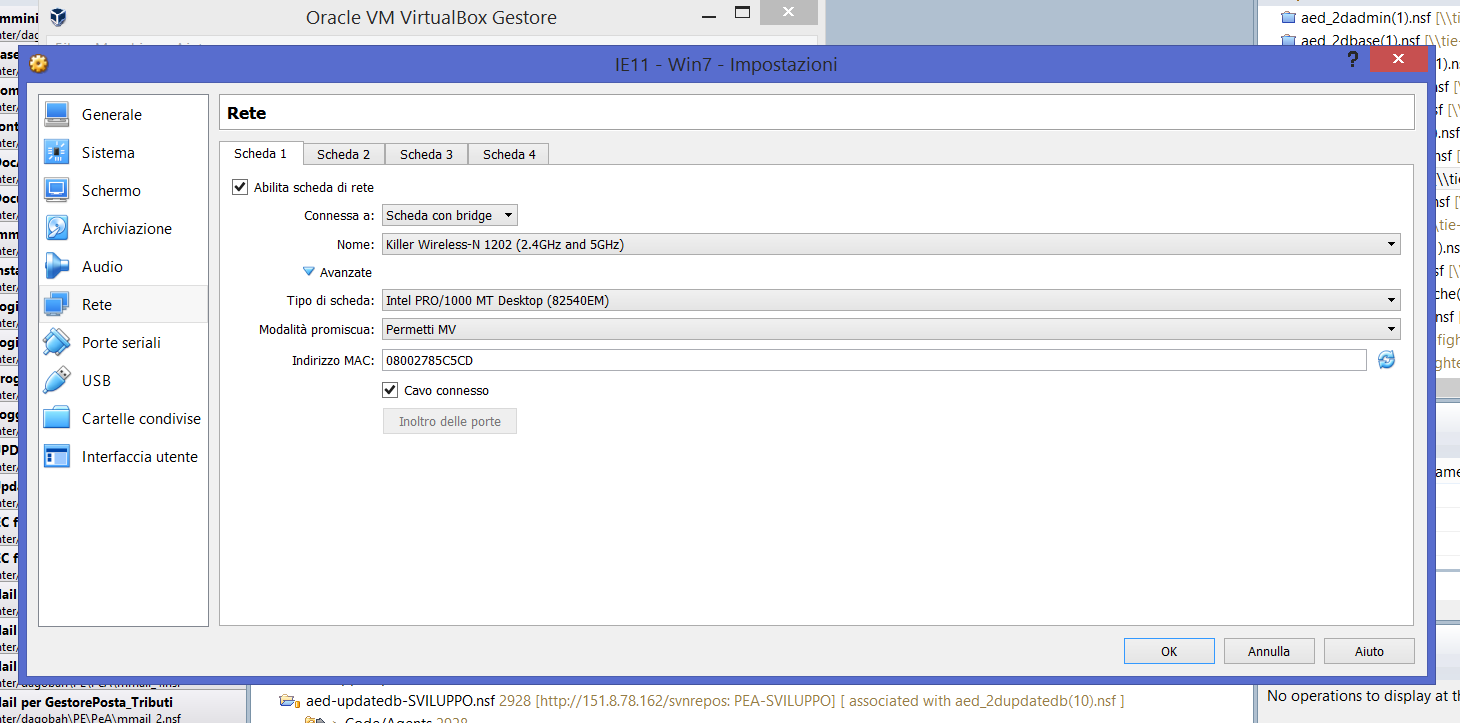Open the Schermo monitor icon

(x=57, y=191)
